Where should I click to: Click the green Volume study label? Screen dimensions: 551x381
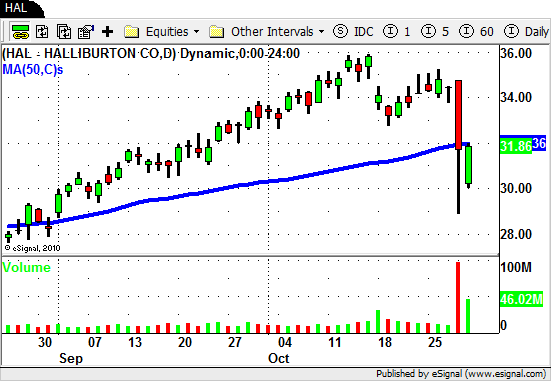26,267
